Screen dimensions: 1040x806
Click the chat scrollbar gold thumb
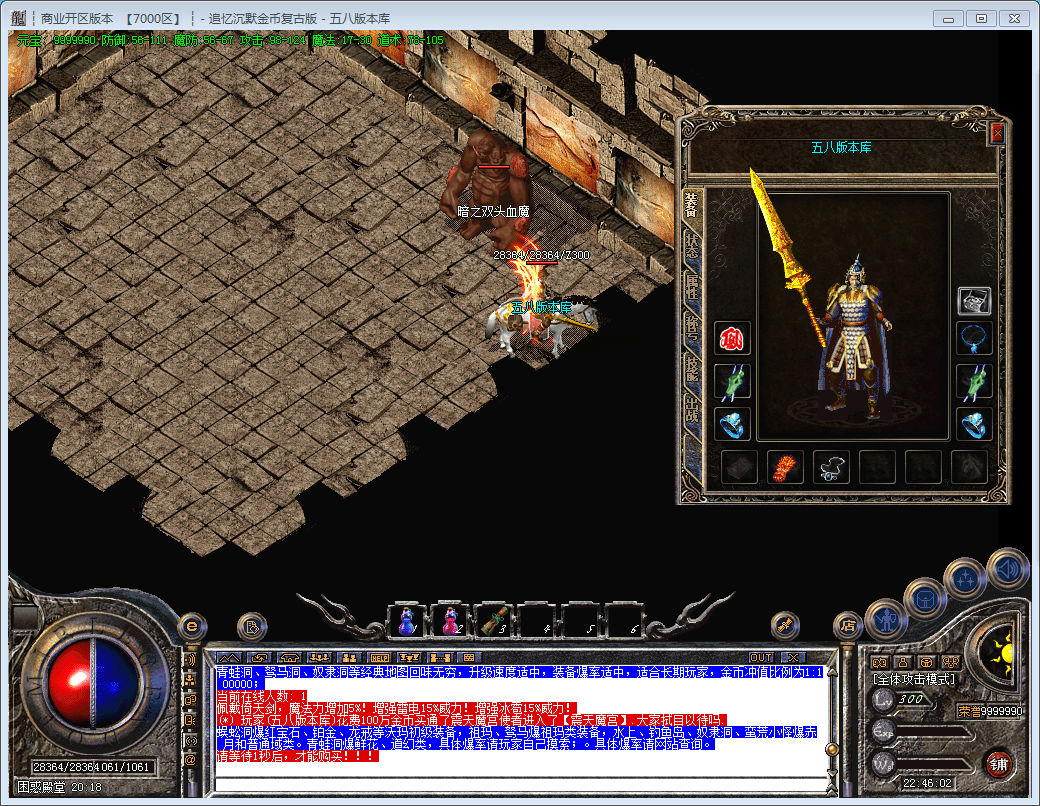pos(830,749)
